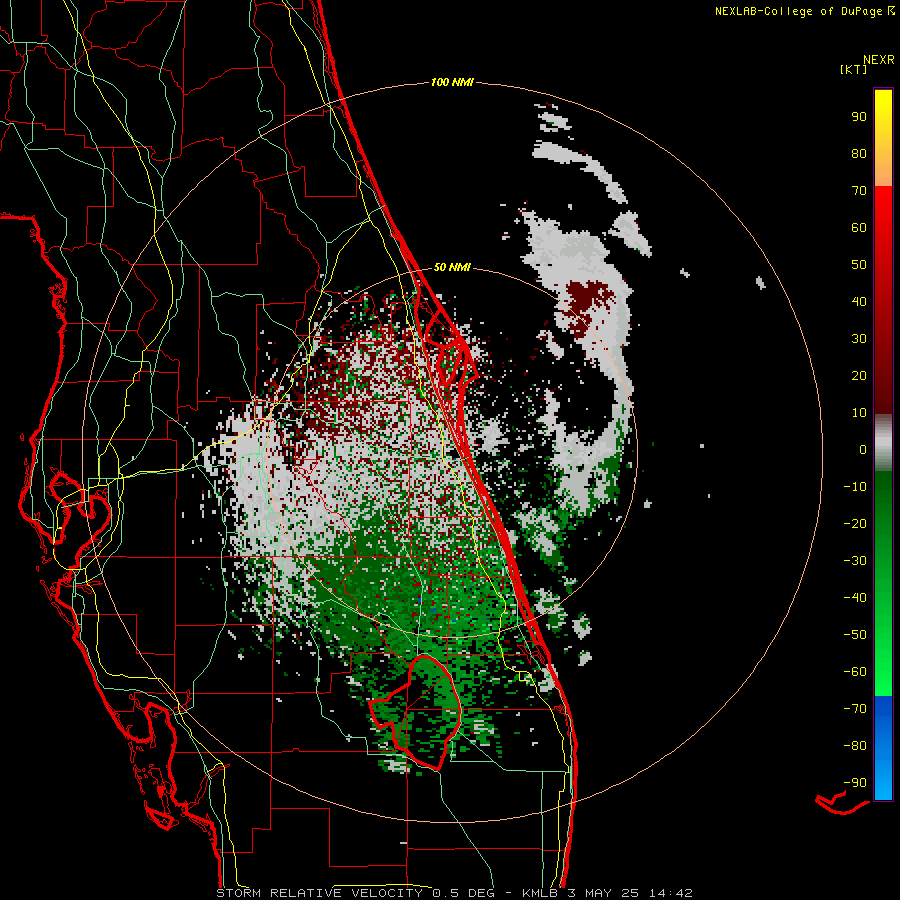This screenshot has height=900, width=900.
Task: Click the -70 knot scale label
Action: [855, 709]
